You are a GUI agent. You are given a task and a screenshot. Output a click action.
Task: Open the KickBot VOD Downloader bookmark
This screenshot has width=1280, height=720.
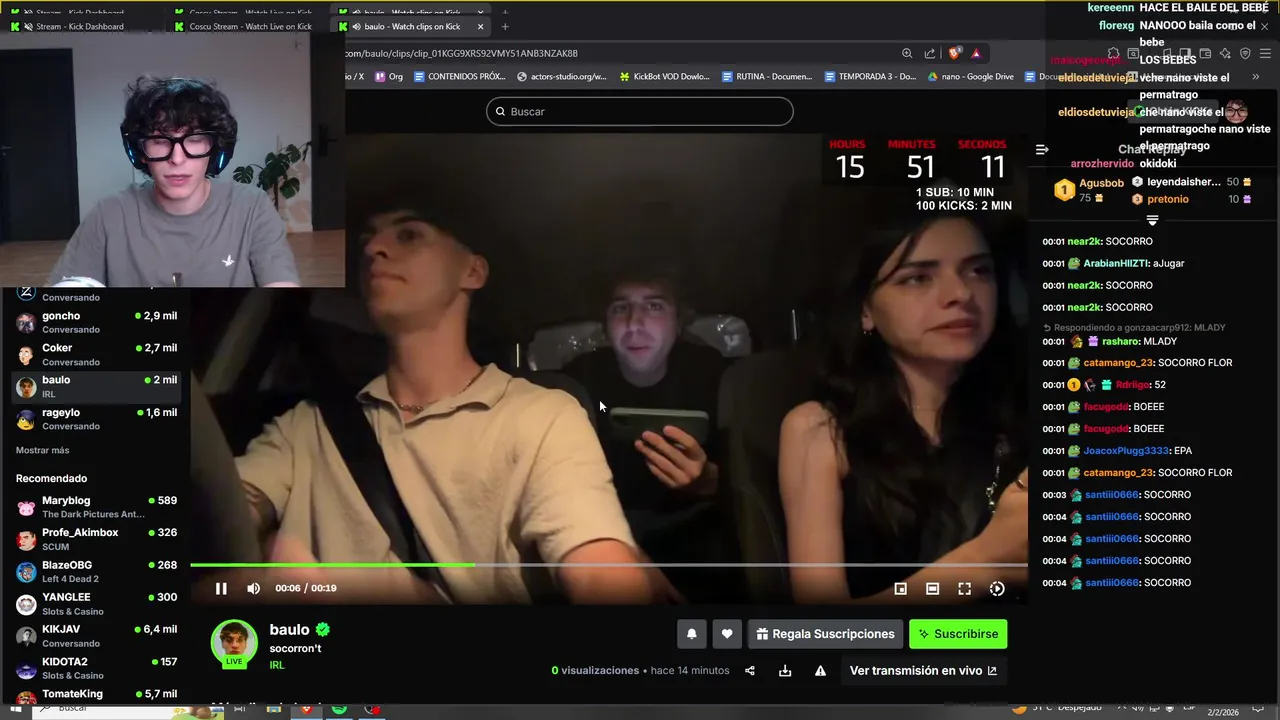click(665, 76)
